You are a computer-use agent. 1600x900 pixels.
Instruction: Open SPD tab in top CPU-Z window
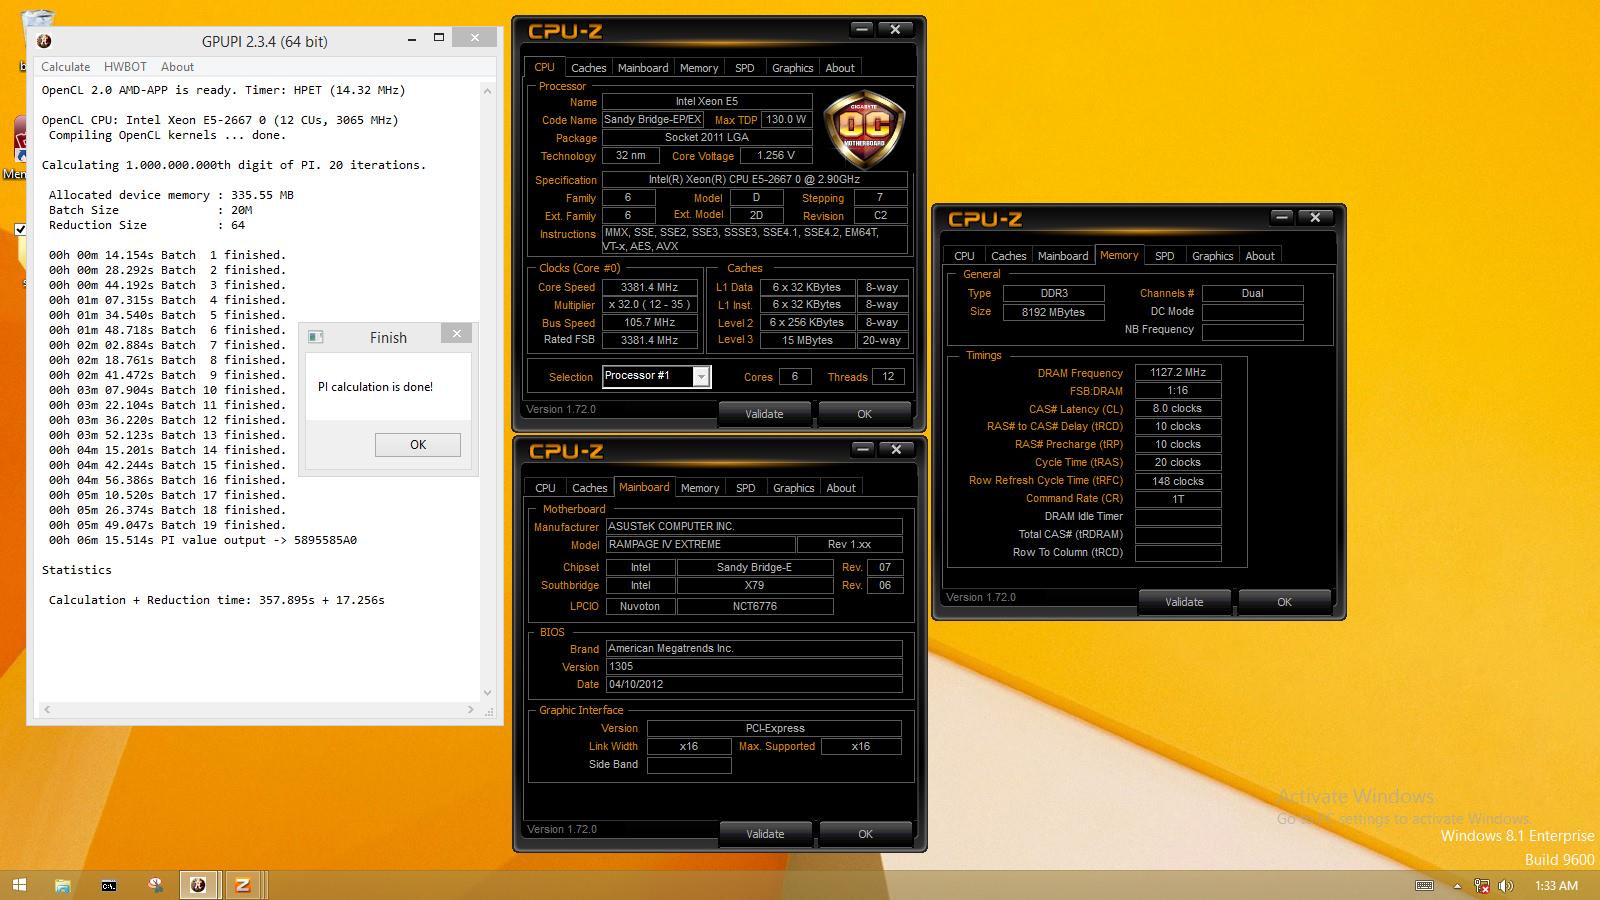pyautogui.click(x=745, y=68)
